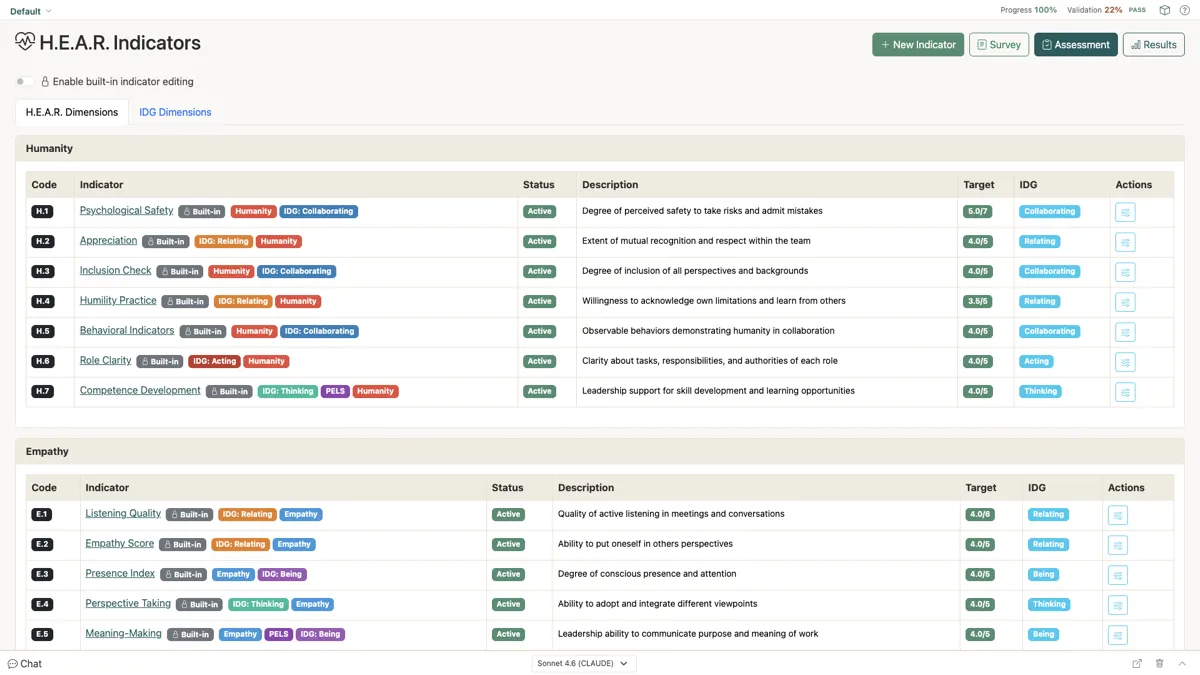This screenshot has width=1200, height=675.
Task: Open actions icon for Humility Practice row
Action: click(x=1125, y=302)
